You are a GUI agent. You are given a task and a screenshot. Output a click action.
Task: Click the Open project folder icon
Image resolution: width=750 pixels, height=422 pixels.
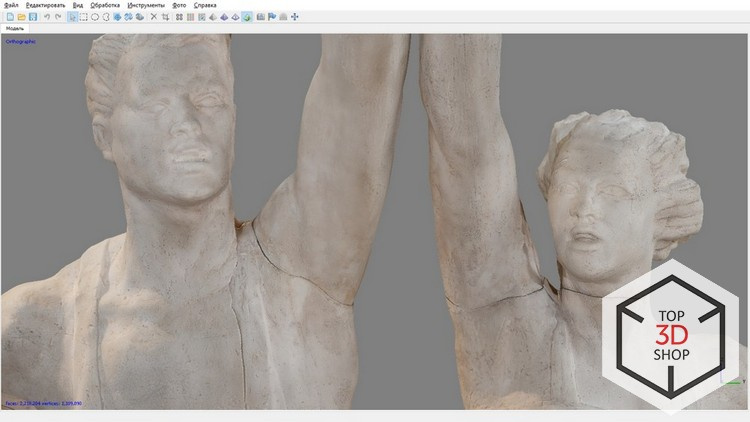pyautogui.click(x=21, y=17)
